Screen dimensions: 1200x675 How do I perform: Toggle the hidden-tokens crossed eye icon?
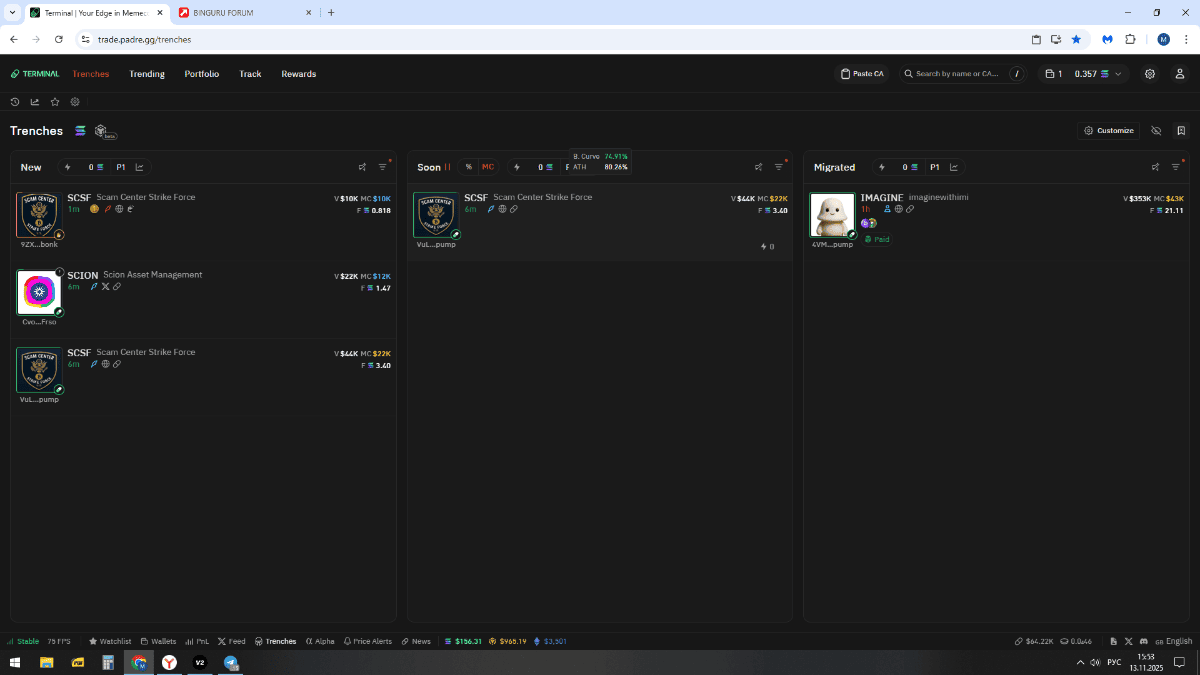[x=1156, y=131]
